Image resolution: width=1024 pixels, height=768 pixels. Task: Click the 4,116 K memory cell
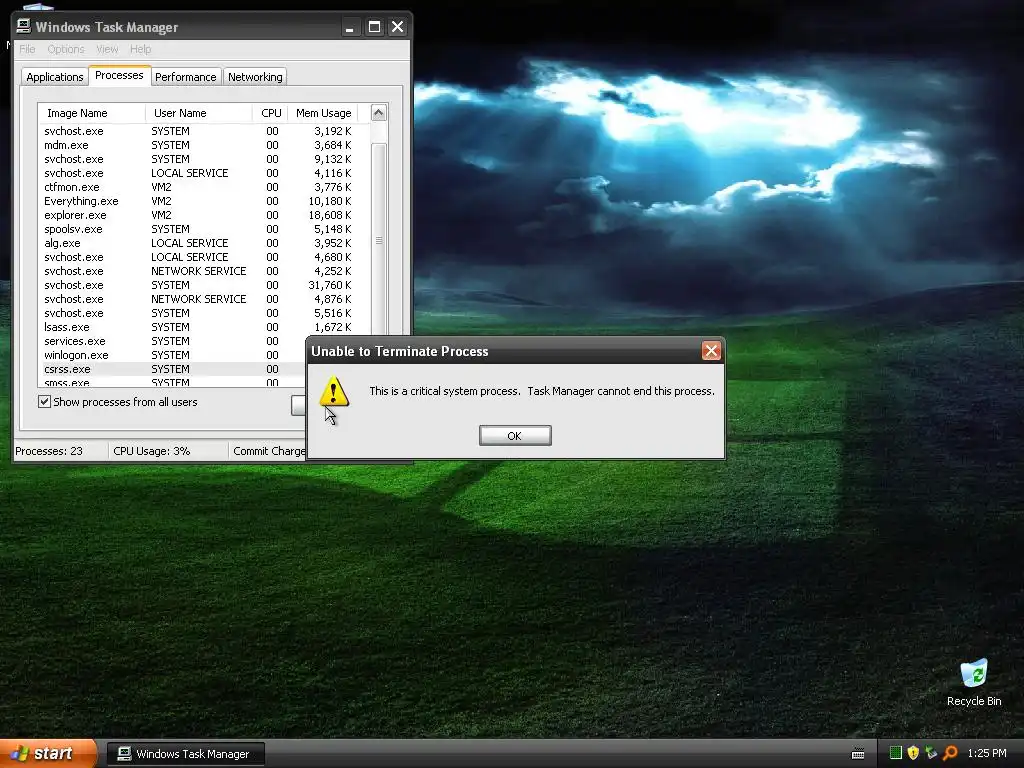coord(332,173)
